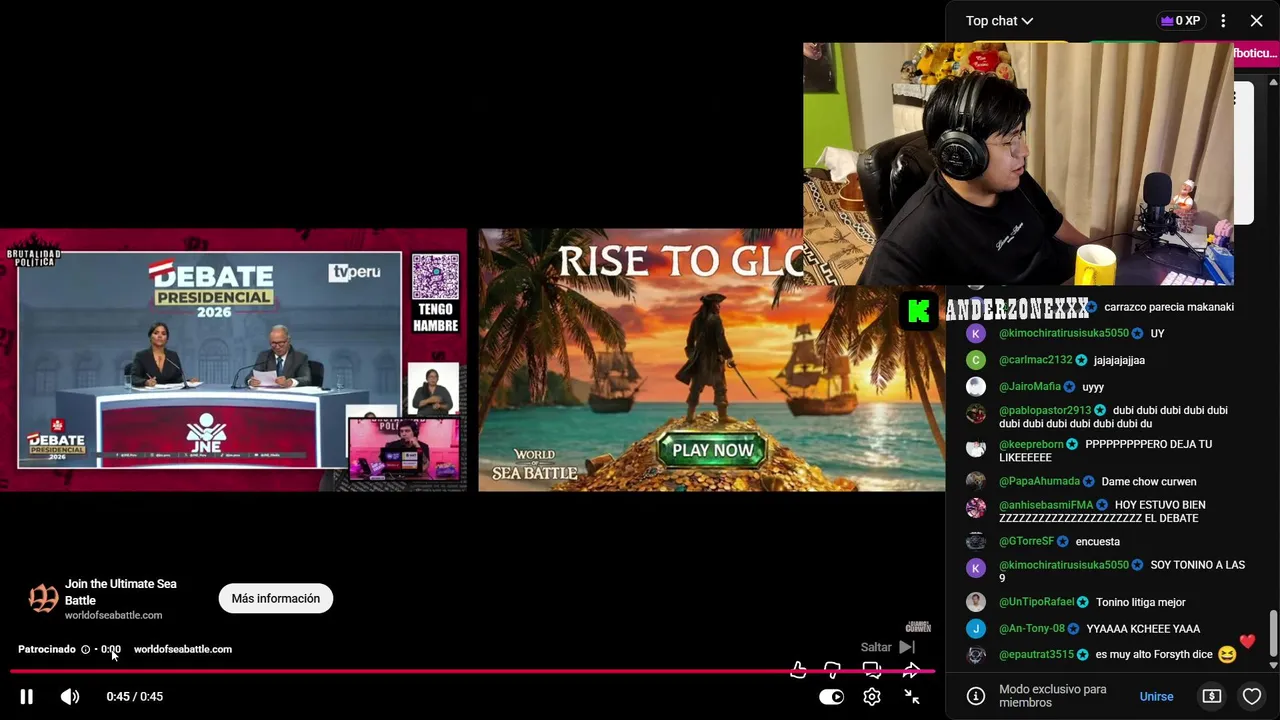Open comments via speech bubble icon
The height and width of the screenshot is (720, 1280).
click(x=871, y=670)
